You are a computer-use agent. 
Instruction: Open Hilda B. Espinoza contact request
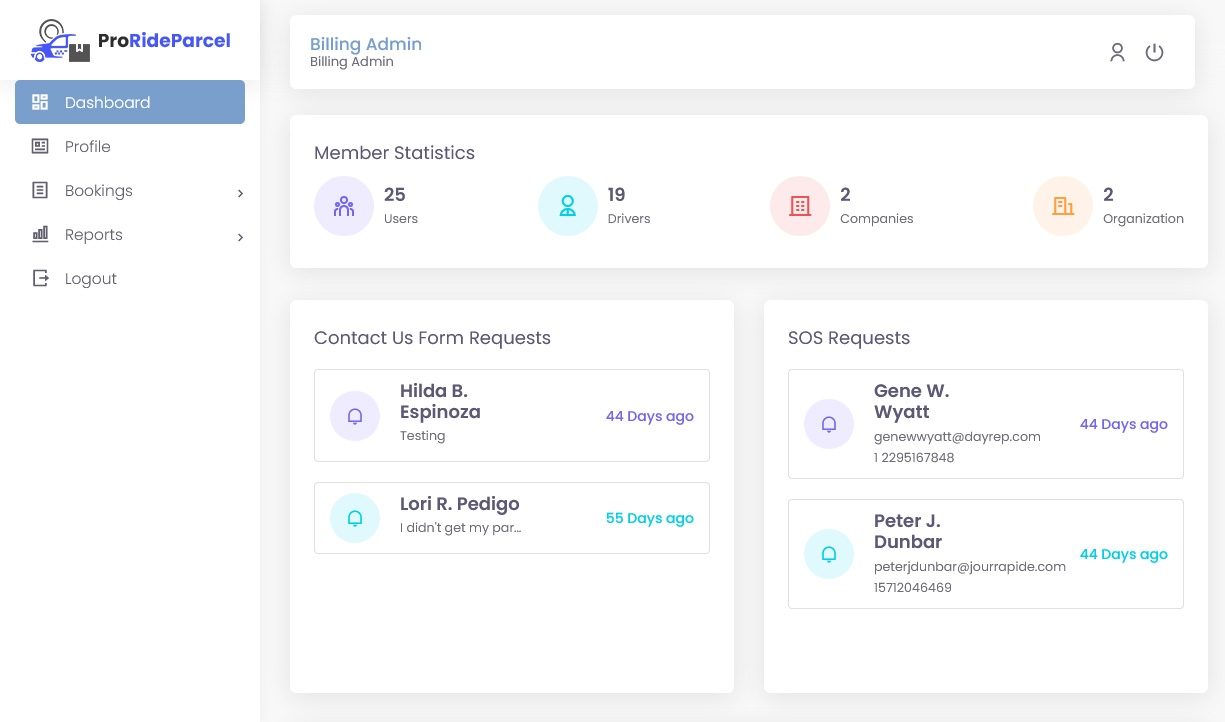point(512,415)
